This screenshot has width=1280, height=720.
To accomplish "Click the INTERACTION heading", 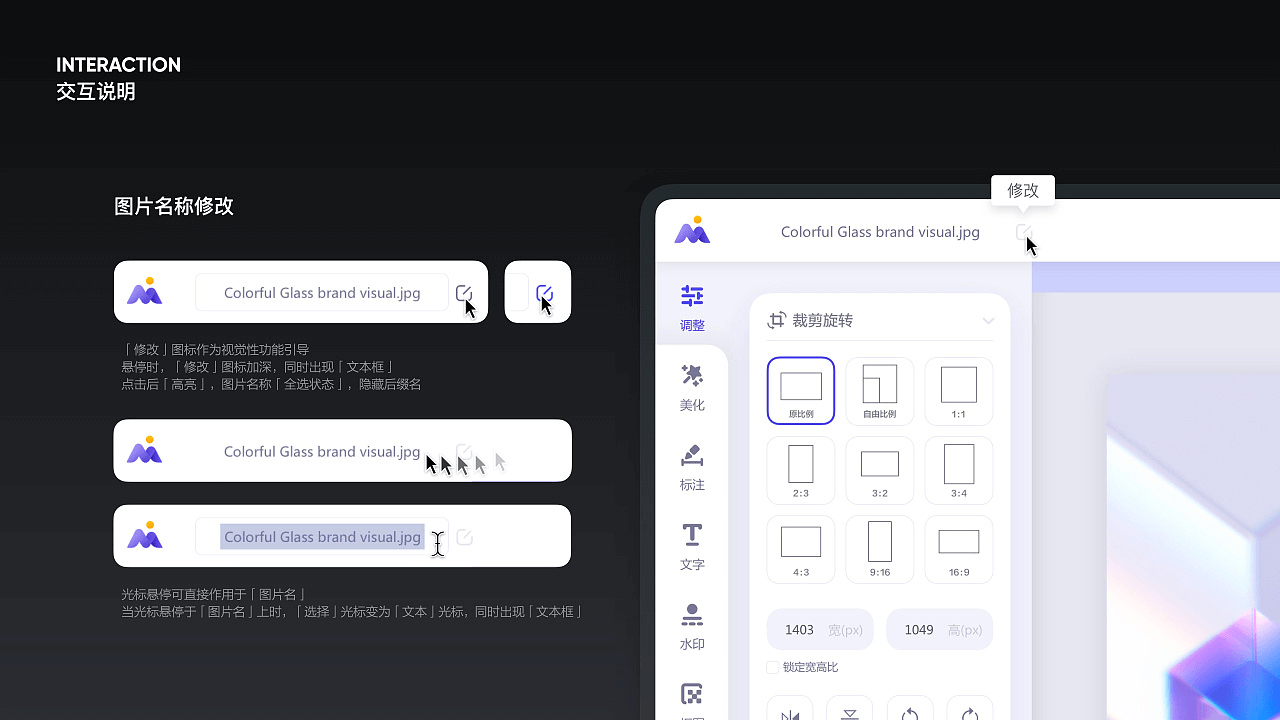I will coord(119,65).
